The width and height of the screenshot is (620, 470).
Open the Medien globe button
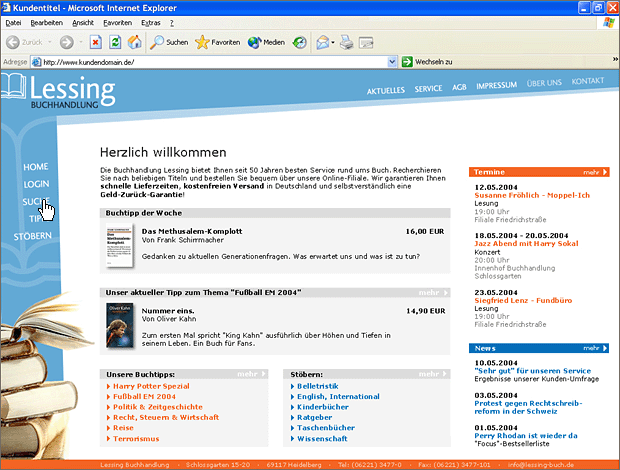[x=266, y=42]
